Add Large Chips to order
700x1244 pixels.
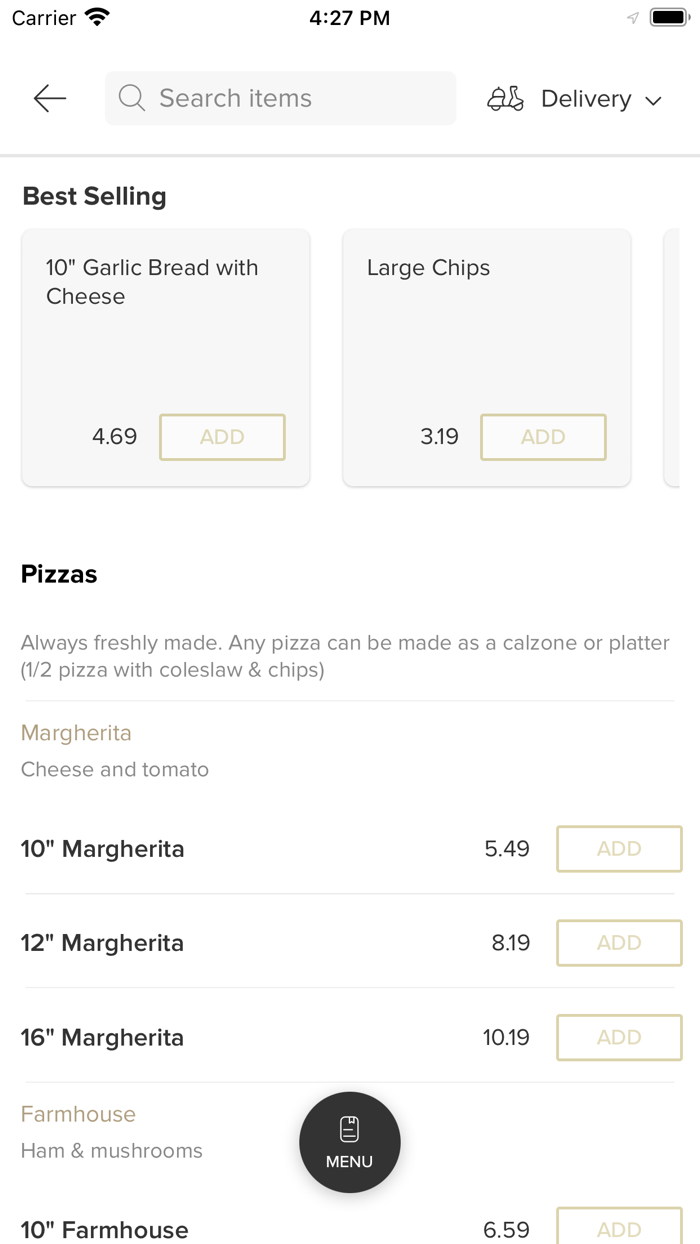[543, 437]
